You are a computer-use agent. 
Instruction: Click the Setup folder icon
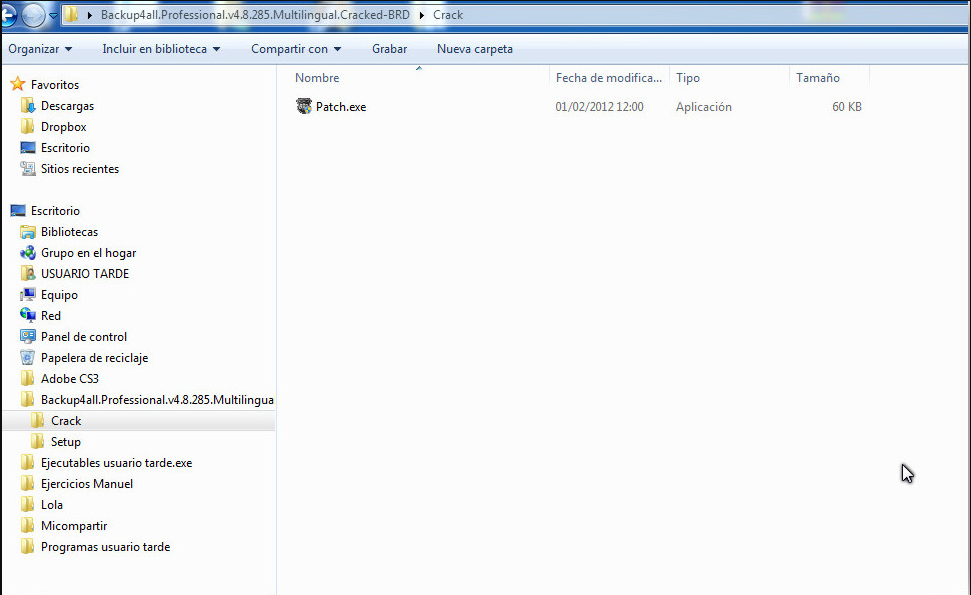(38, 441)
